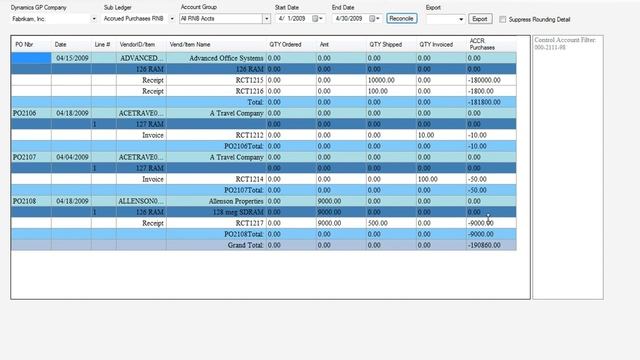Open the Account Group dropdown arrow
The height and width of the screenshot is (360, 640).
pos(267,19)
